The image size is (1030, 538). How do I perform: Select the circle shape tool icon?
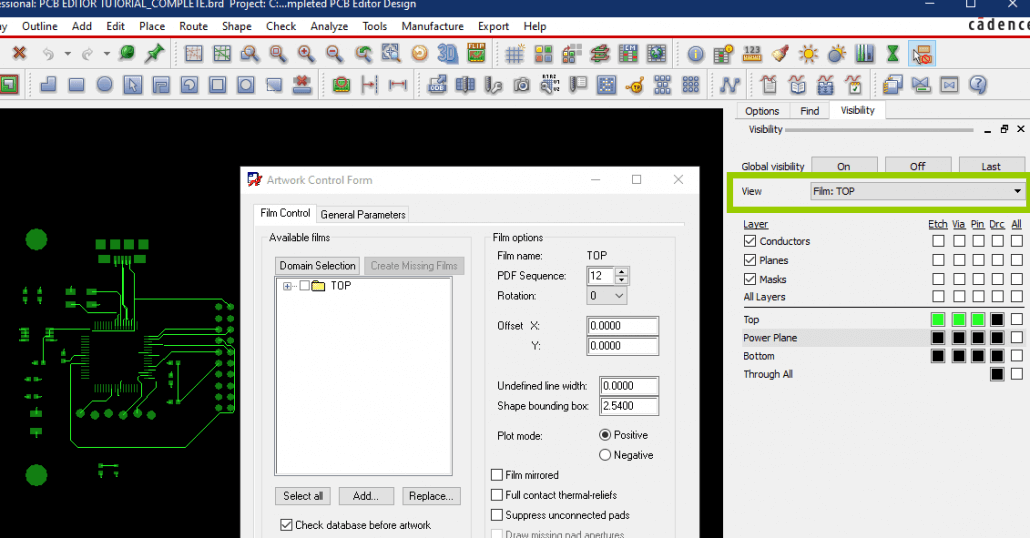click(x=104, y=85)
